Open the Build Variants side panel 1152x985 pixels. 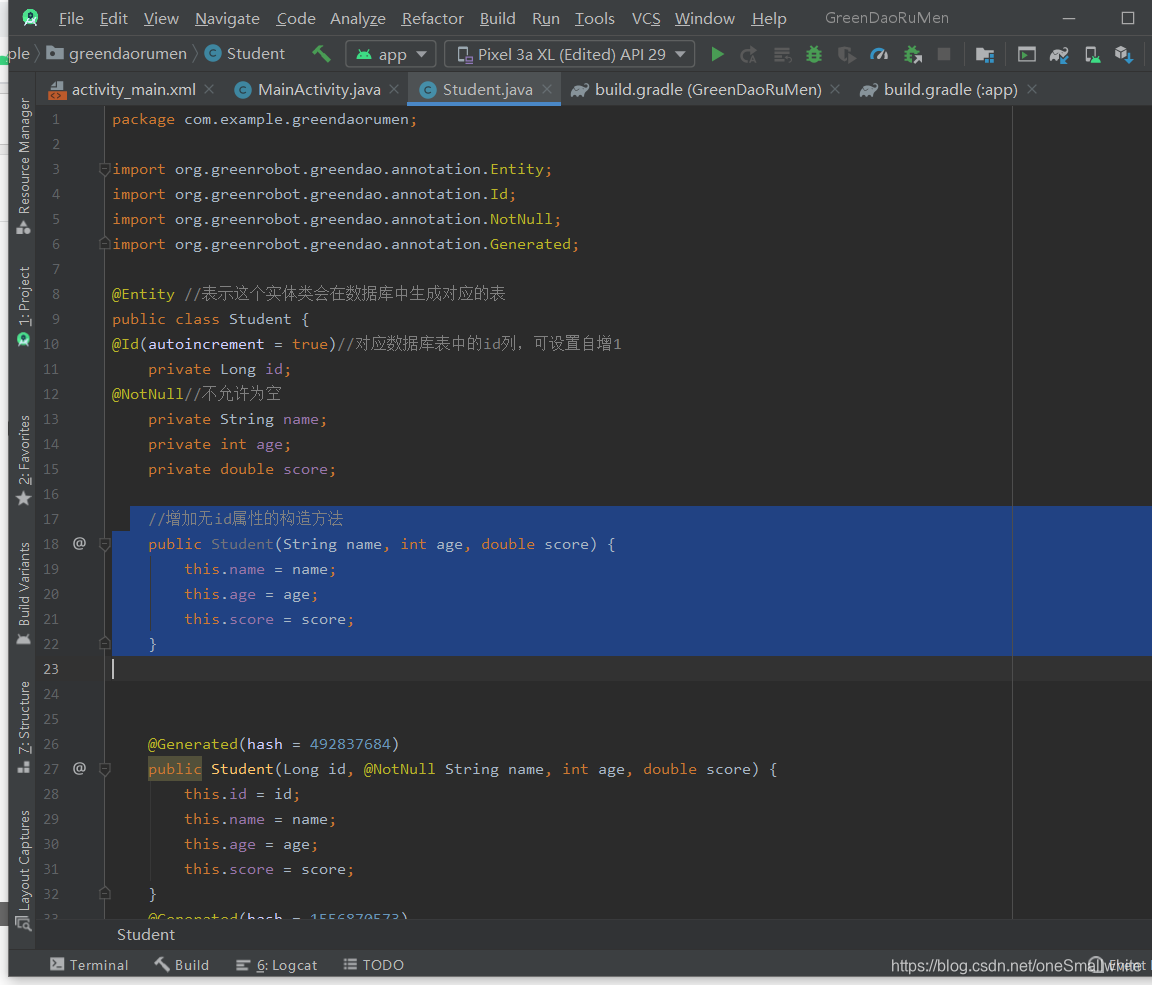(x=24, y=593)
